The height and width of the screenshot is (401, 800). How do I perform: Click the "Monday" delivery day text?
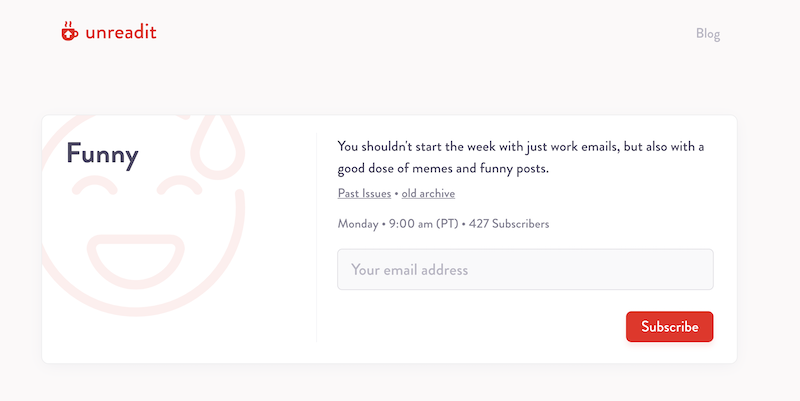click(358, 224)
